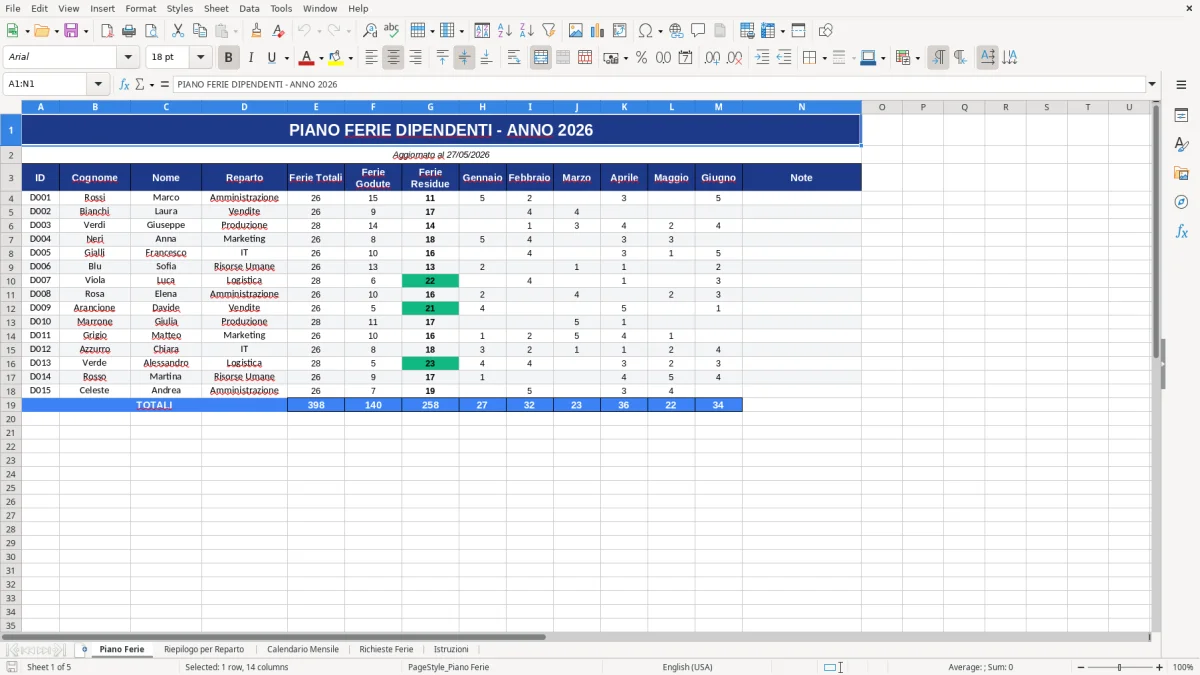Open the sidebar Properties panel
The image size is (1200, 675).
[x=1181, y=116]
